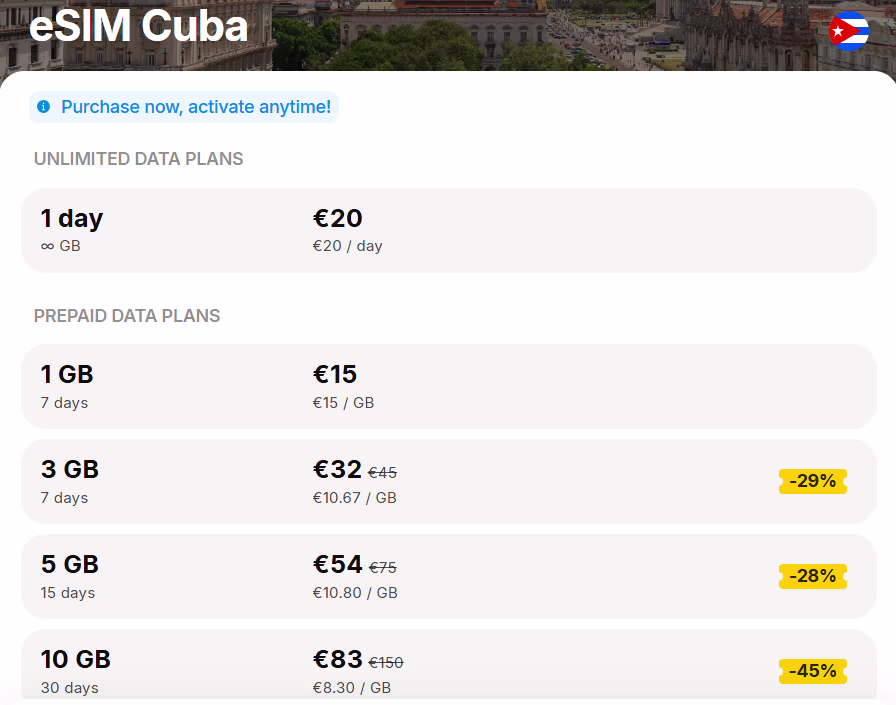
Task: Click the -29% discount badge
Action: point(813,481)
